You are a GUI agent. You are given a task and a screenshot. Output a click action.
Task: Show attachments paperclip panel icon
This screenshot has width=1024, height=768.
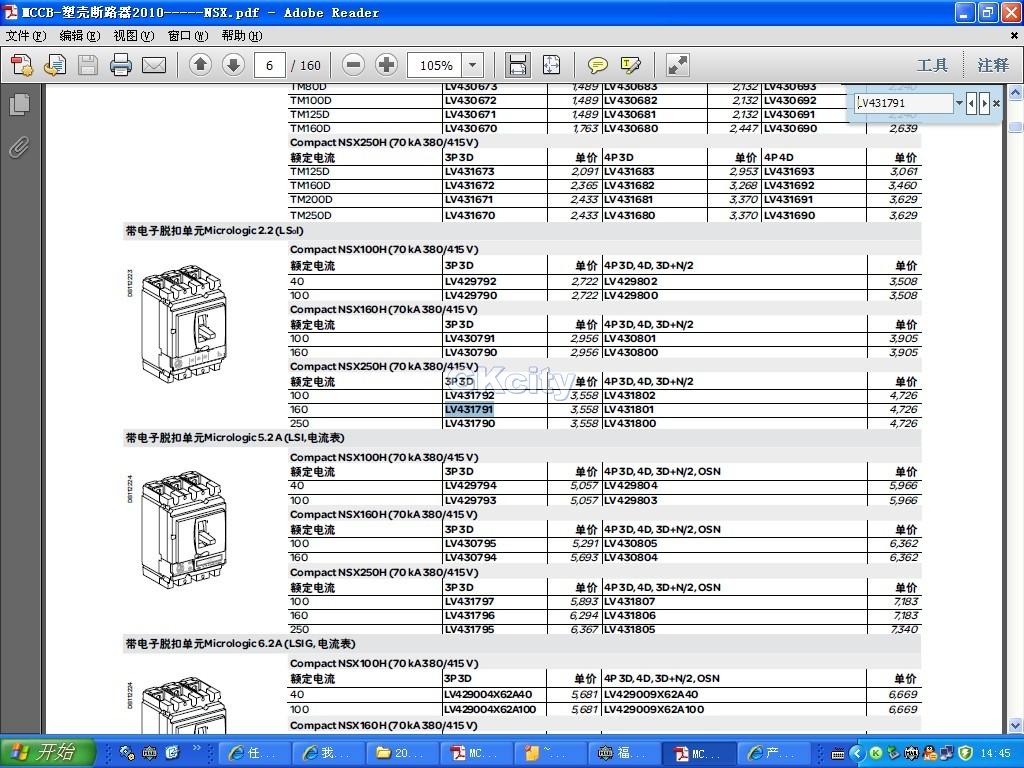click(20, 148)
